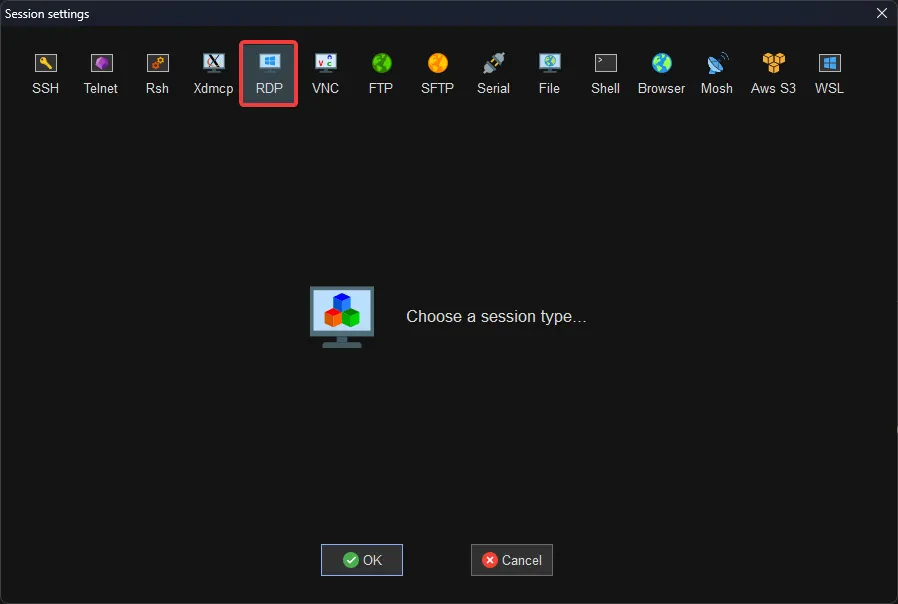Choose the Mosh satellite icon

tap(716, 74)
